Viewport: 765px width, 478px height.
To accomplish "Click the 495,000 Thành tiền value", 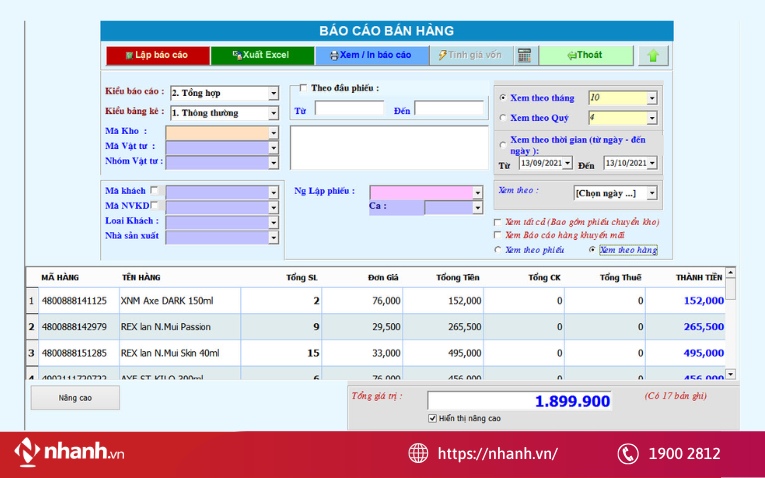I will click(704, 353).
